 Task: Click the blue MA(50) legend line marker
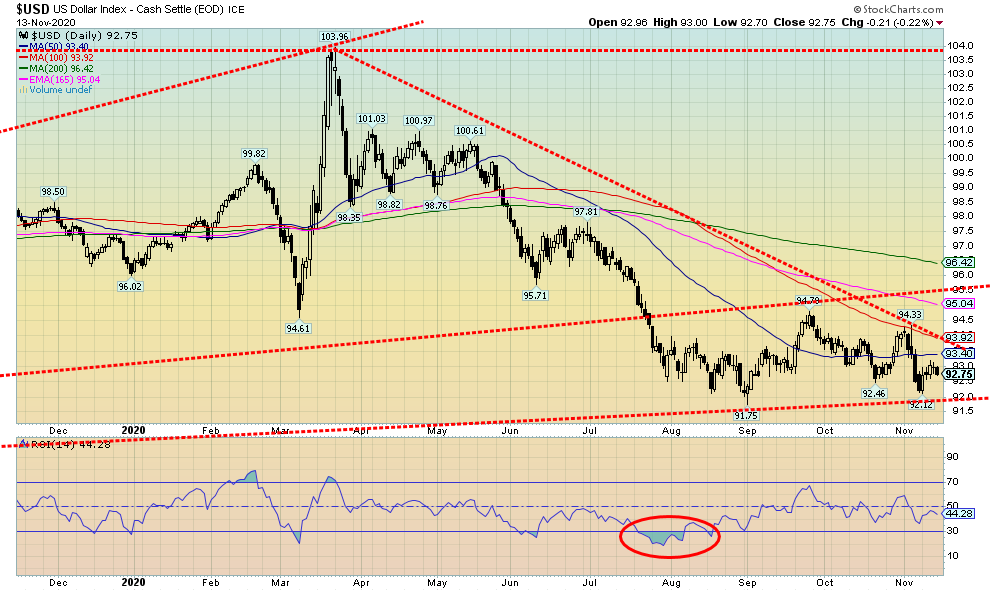coord(24,47)
